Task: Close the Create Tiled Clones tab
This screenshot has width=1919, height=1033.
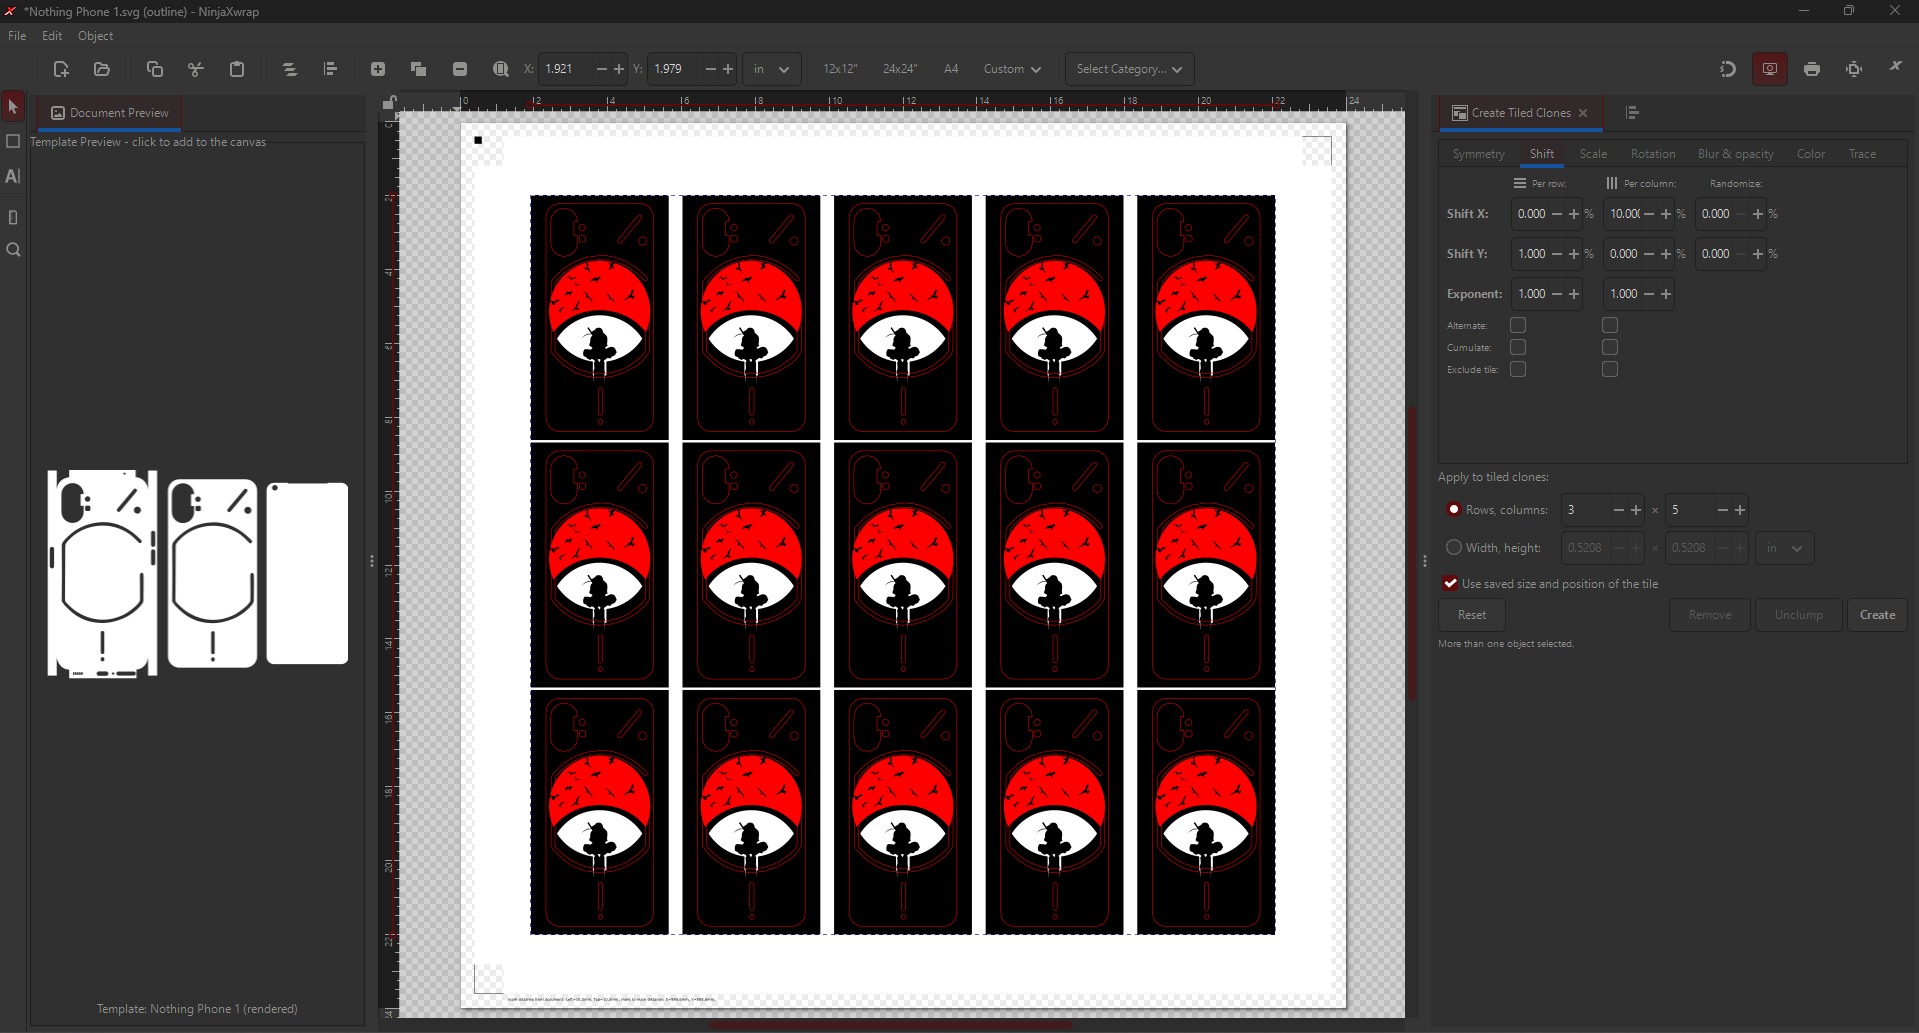Action: point(1583,113)
